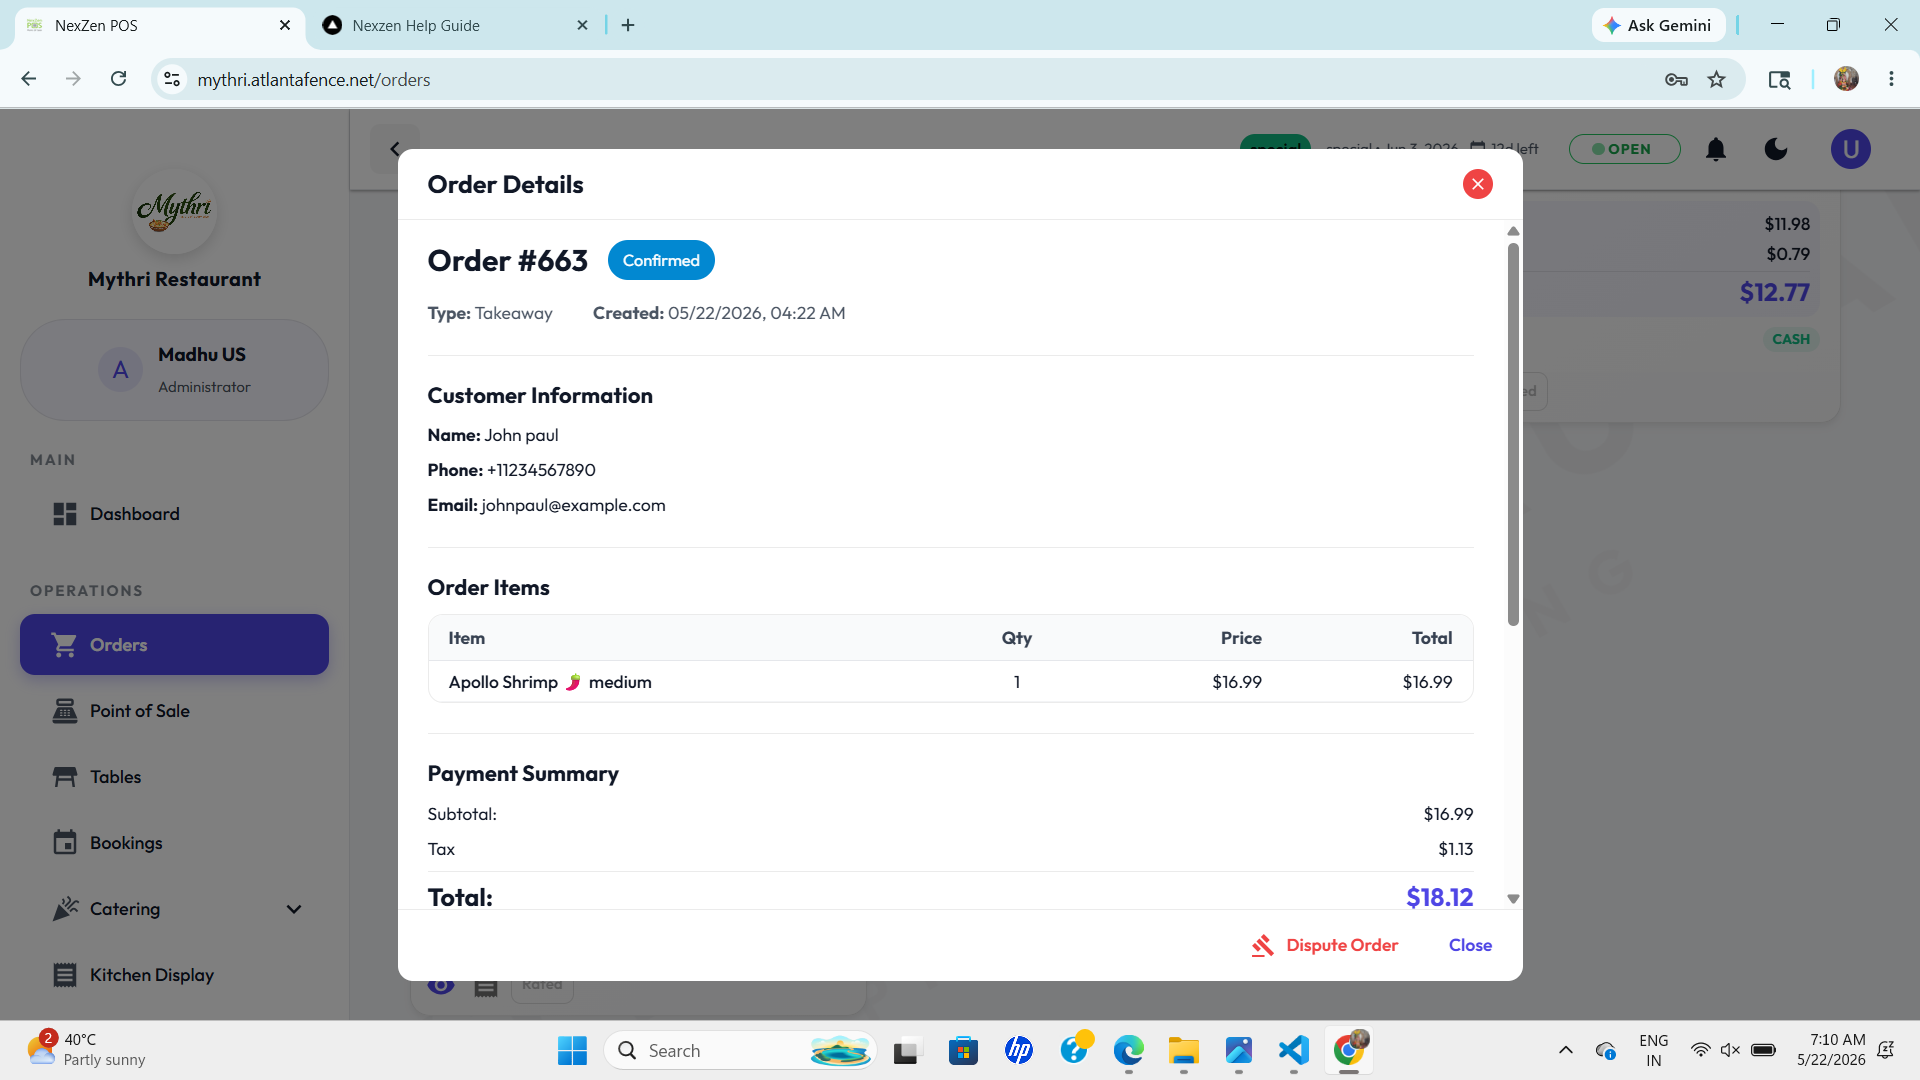Open Kitchen Display page

coord(174,975)
